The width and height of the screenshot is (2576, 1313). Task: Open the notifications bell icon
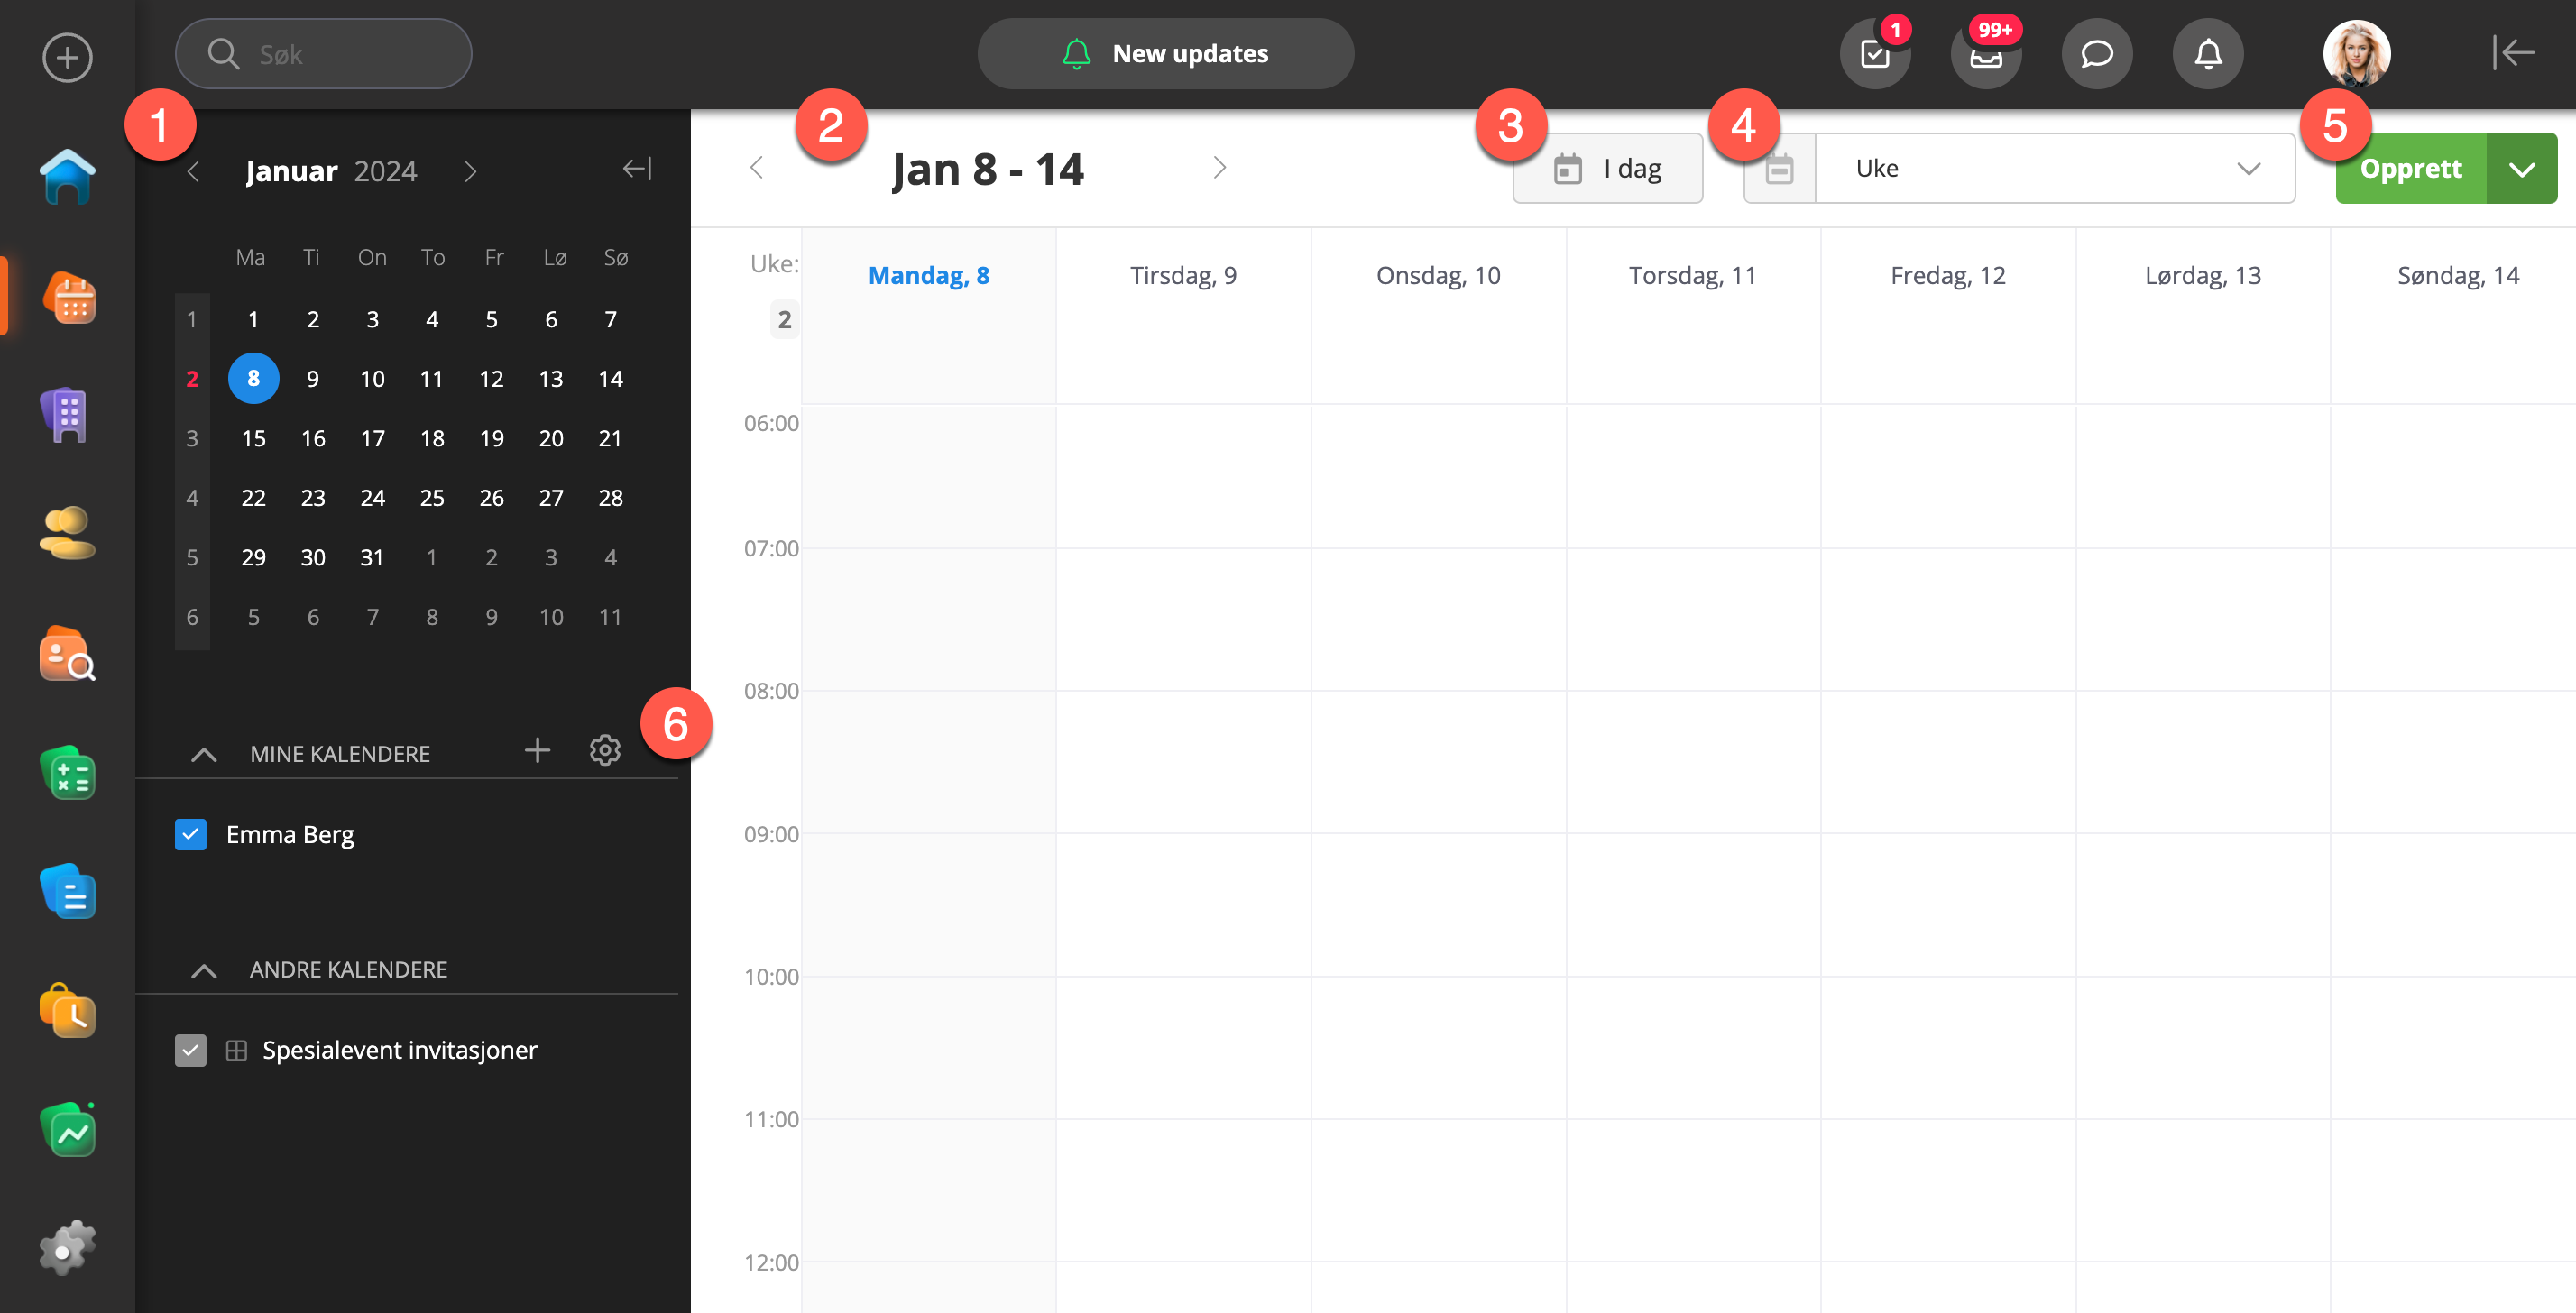(x=2208, y=53)
